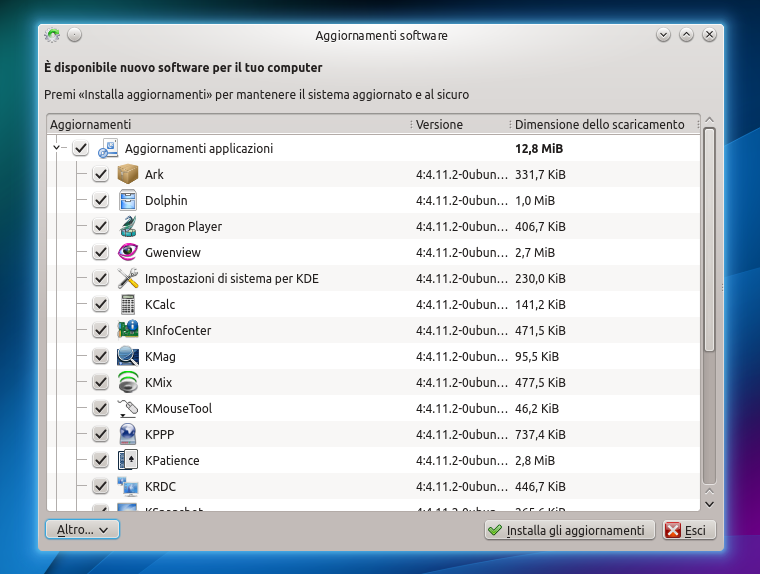Select the KPPP row name
The width and height of the screenshot is (760, 574).
click(x=159, y=434)
